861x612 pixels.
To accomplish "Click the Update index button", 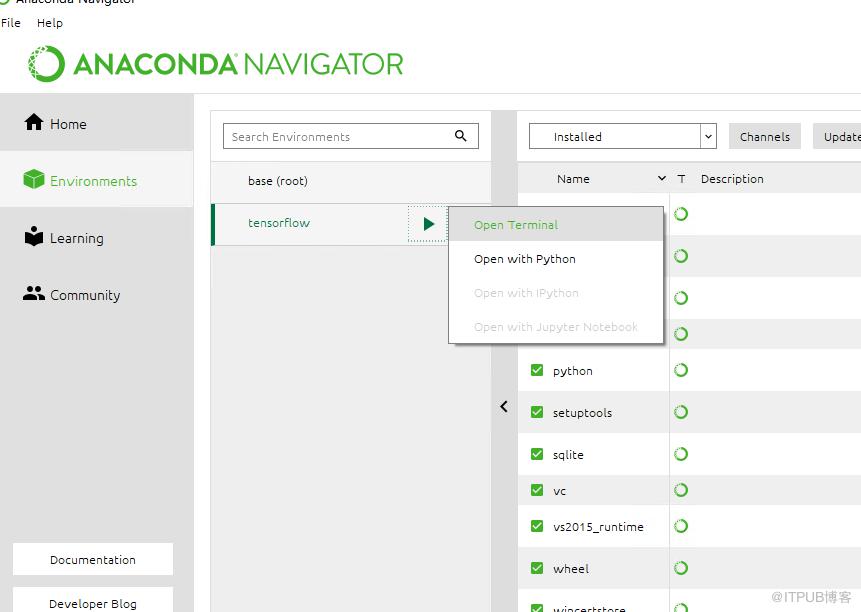I will click(837, 136).
